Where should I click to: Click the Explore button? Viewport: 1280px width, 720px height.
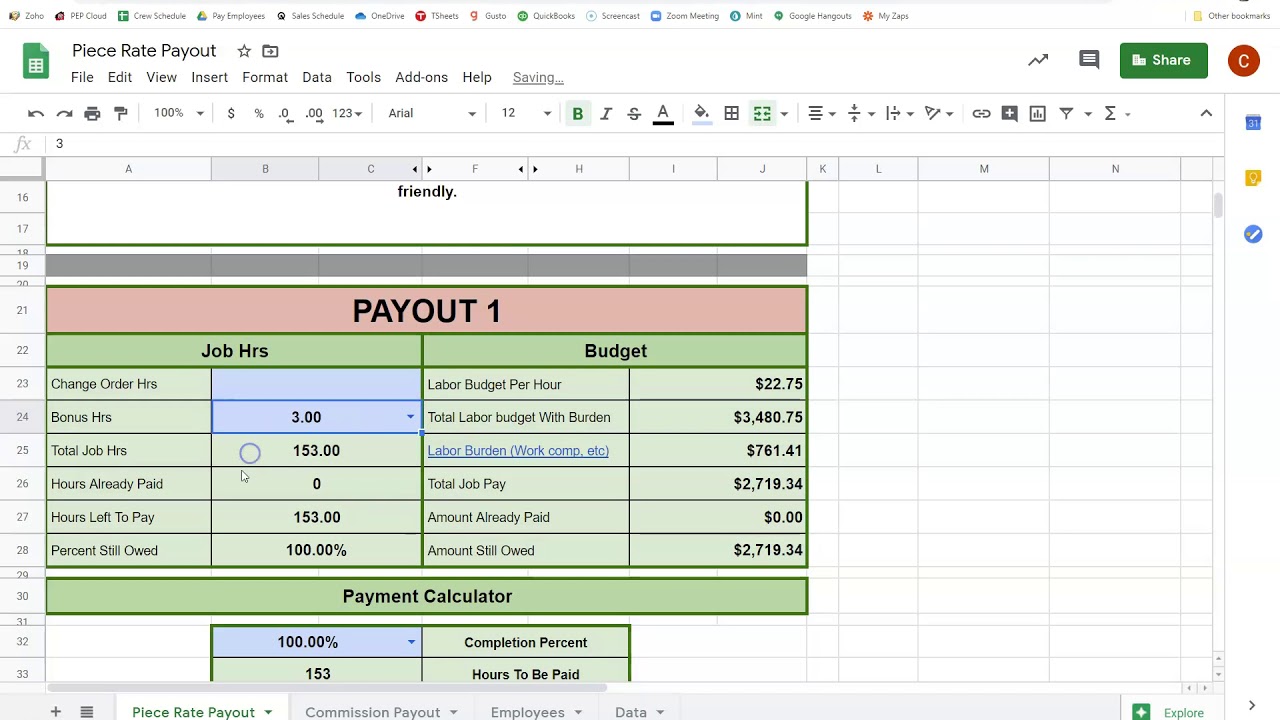(1169, 712)
